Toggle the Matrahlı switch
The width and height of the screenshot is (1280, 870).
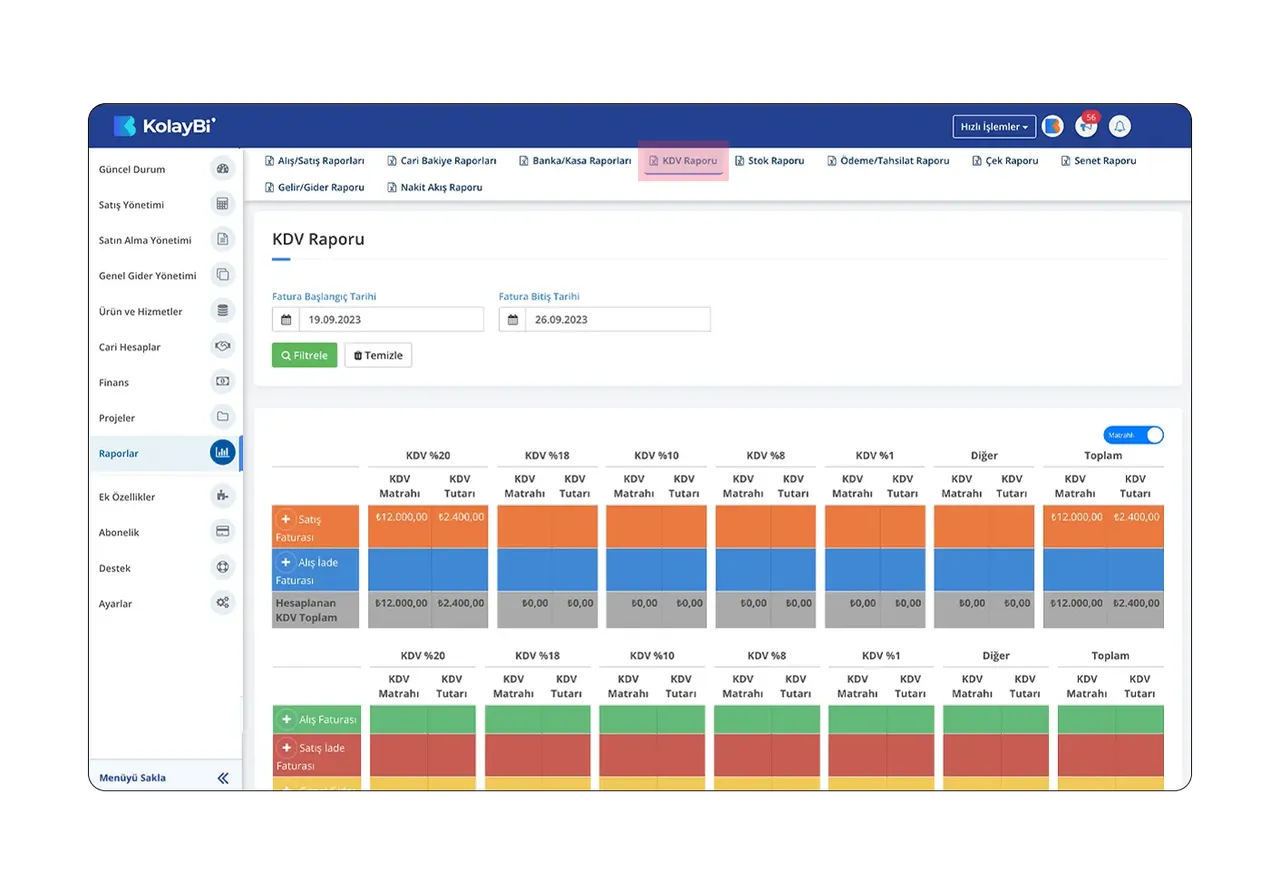tap(1134, 435)
